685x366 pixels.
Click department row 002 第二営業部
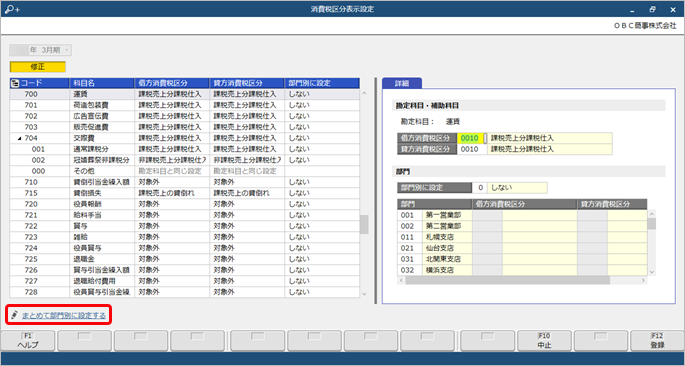point(522,226)
